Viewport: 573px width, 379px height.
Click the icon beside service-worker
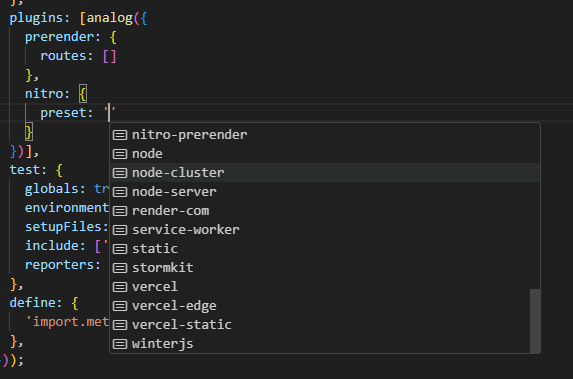click(x=120, y=230)
